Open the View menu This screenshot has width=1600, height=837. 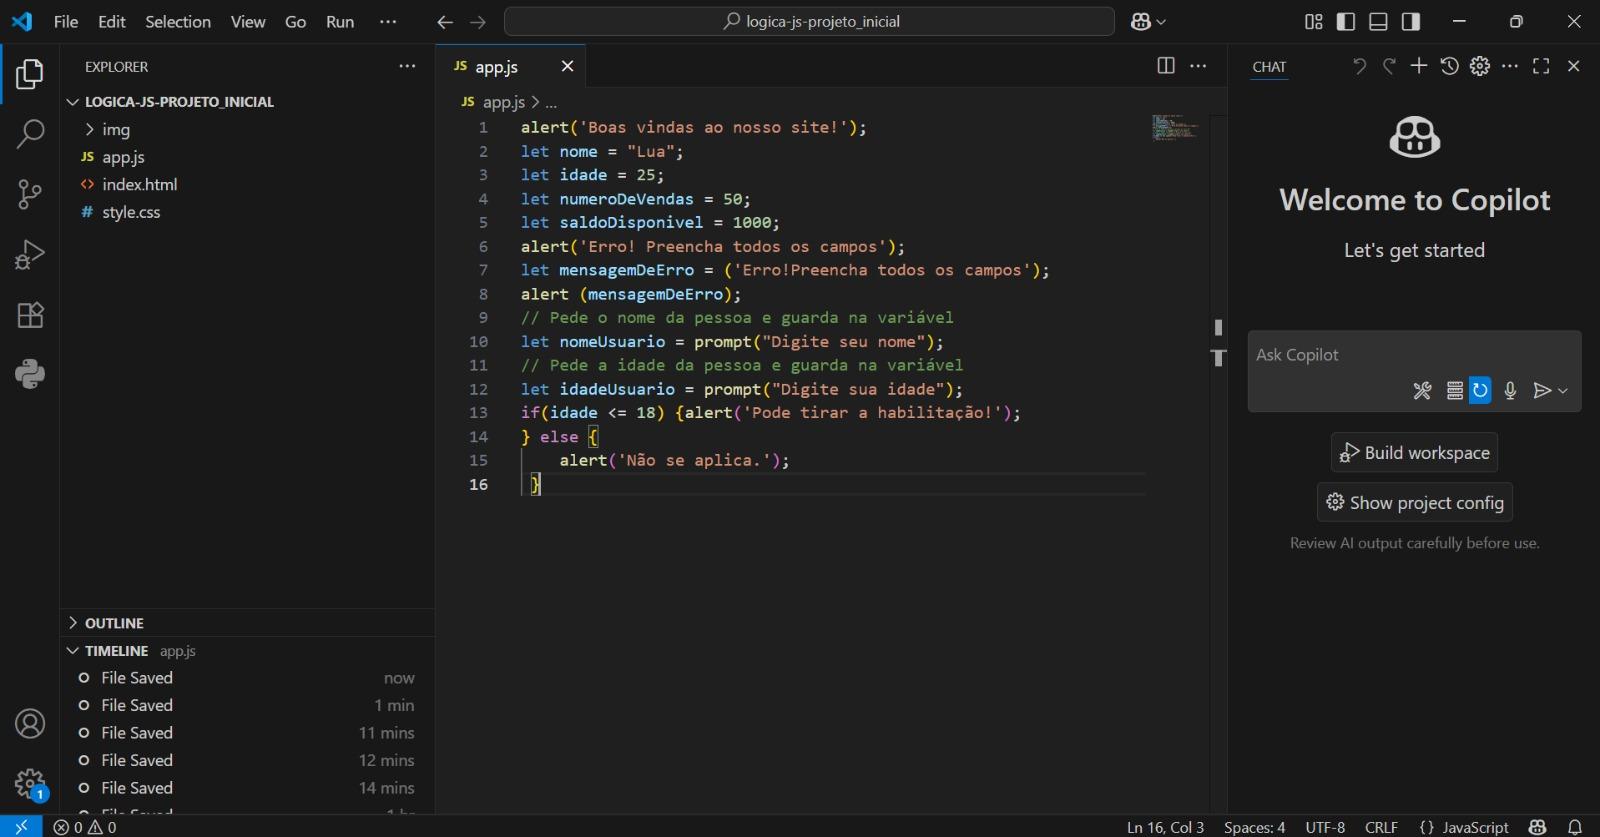248,22
